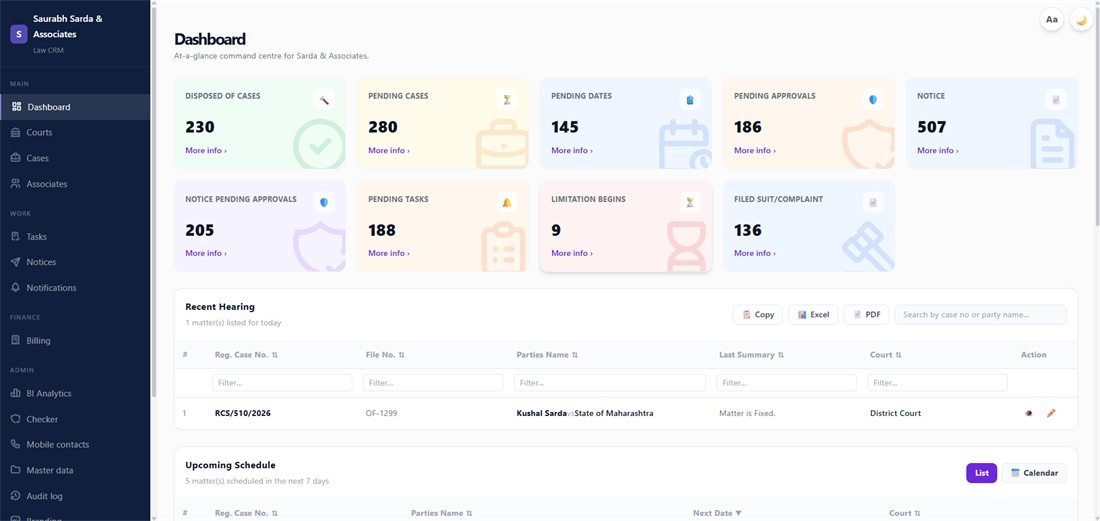Screen dimensions: 1100x521
Task: Click the clipboard icon on Pending Dates card
Action: click(x=690, y=100)
